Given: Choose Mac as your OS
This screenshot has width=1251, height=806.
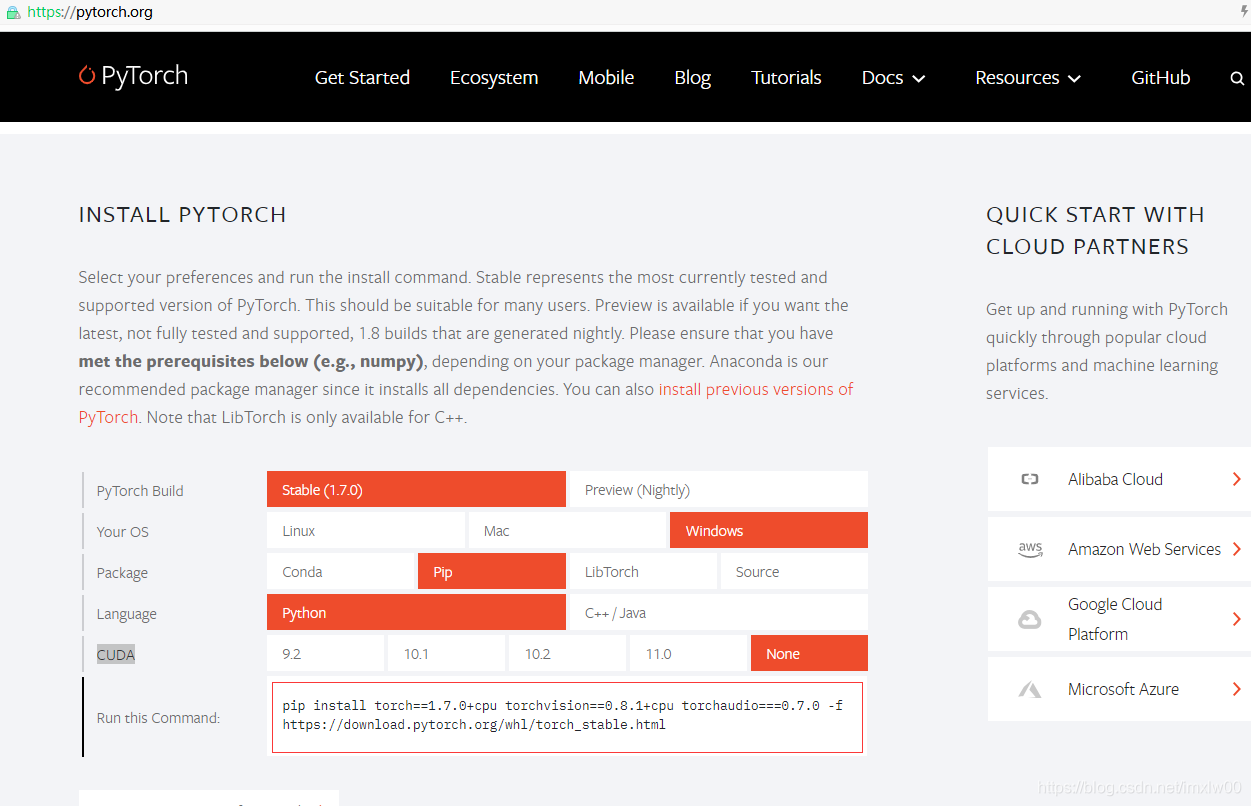Looking at the screenshot, I should 567,531.
